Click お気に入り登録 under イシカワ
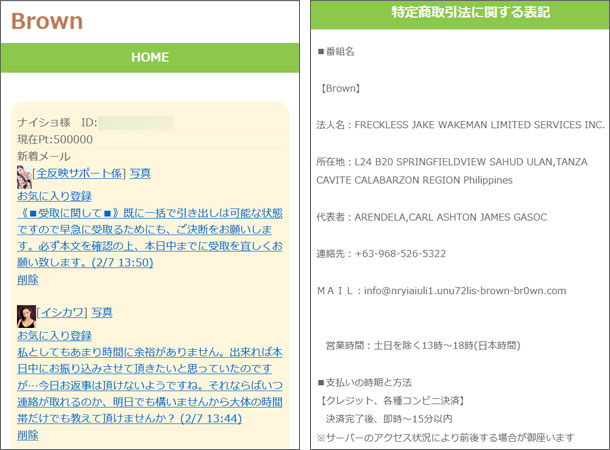 [54, 336]
